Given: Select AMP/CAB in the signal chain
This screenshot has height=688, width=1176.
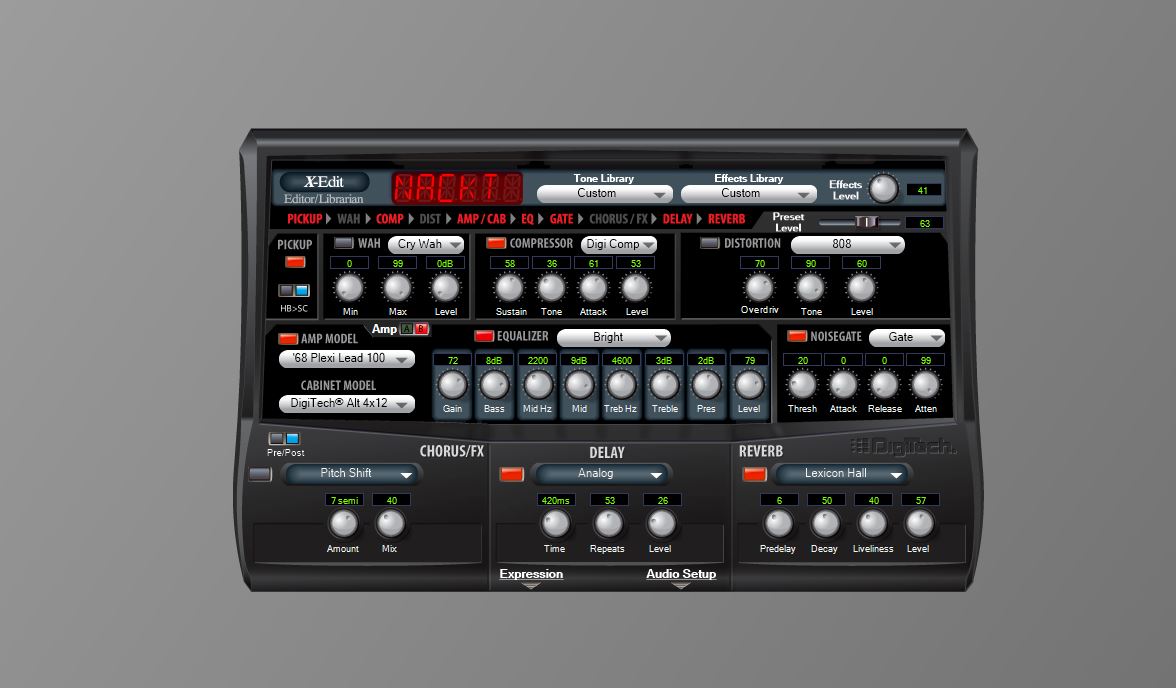Looking at the screenshot, I should pos(482,219).
